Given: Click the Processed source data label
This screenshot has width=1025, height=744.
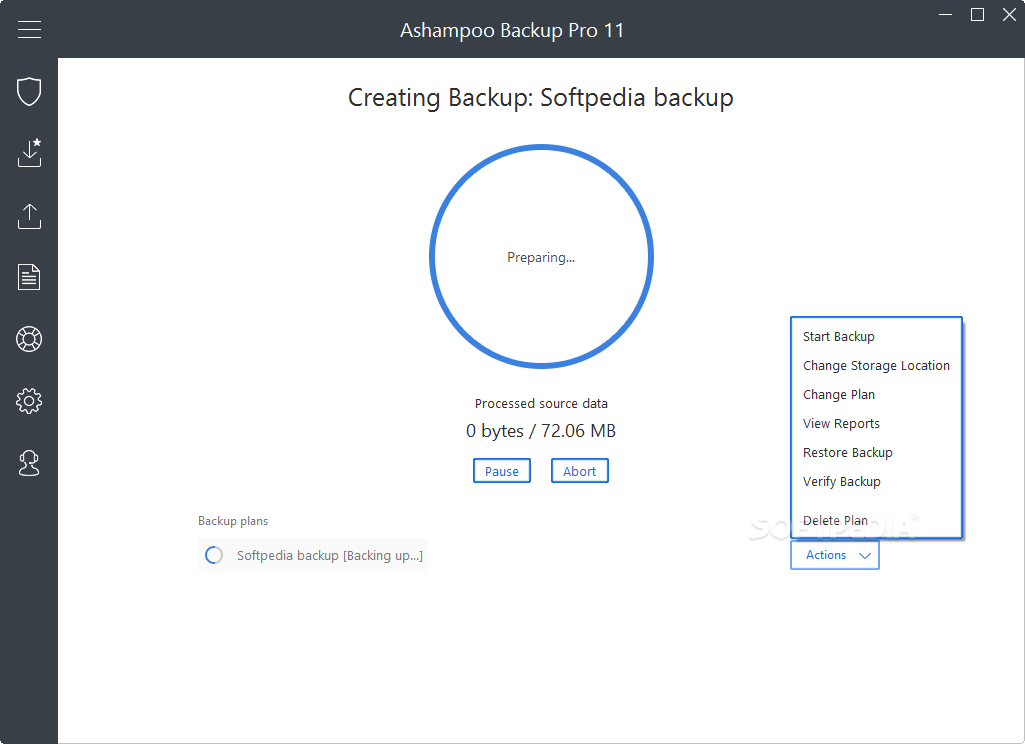Looking at the screenshot, I should point(541,403).
